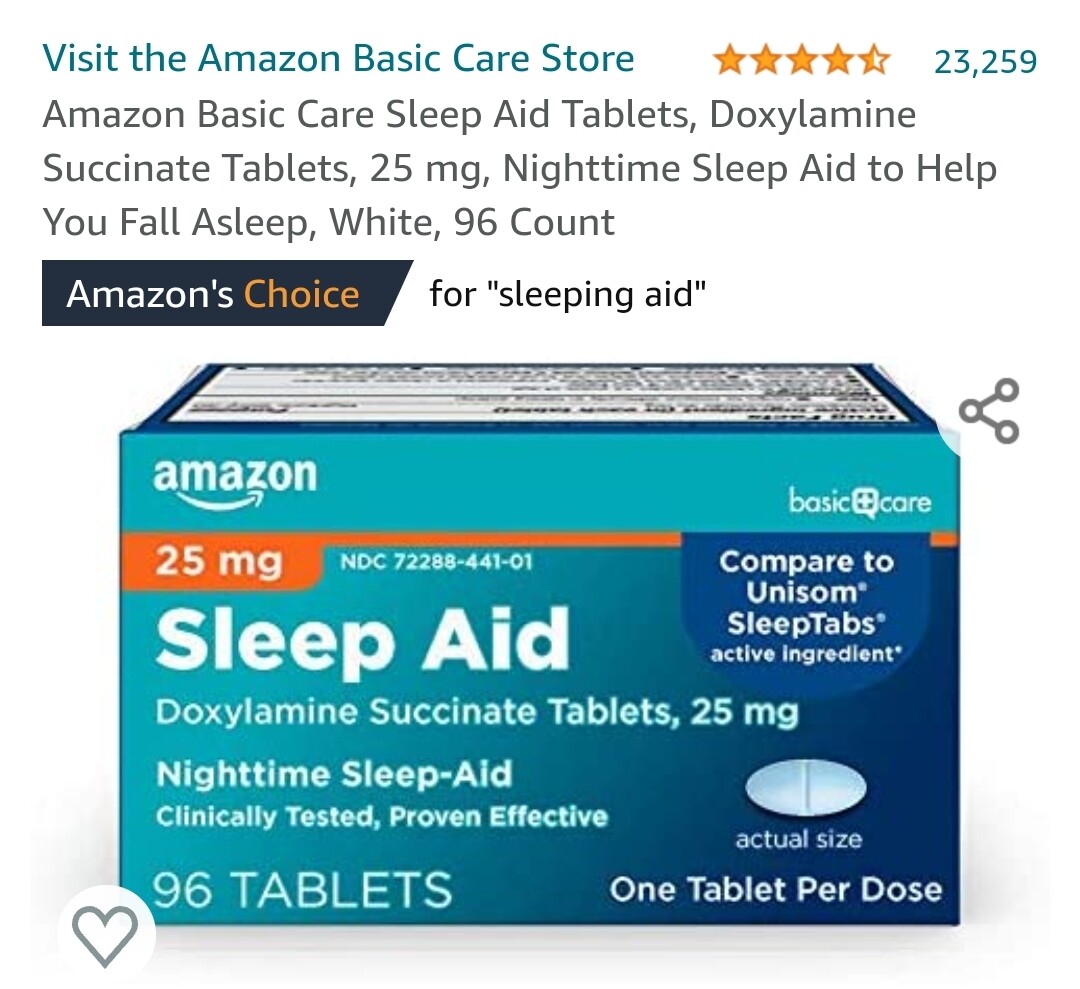The height and width of the screenshot is (989, 1080).
Task: Click the 96 TABLETS text on the box
Action: coord(302,890)
